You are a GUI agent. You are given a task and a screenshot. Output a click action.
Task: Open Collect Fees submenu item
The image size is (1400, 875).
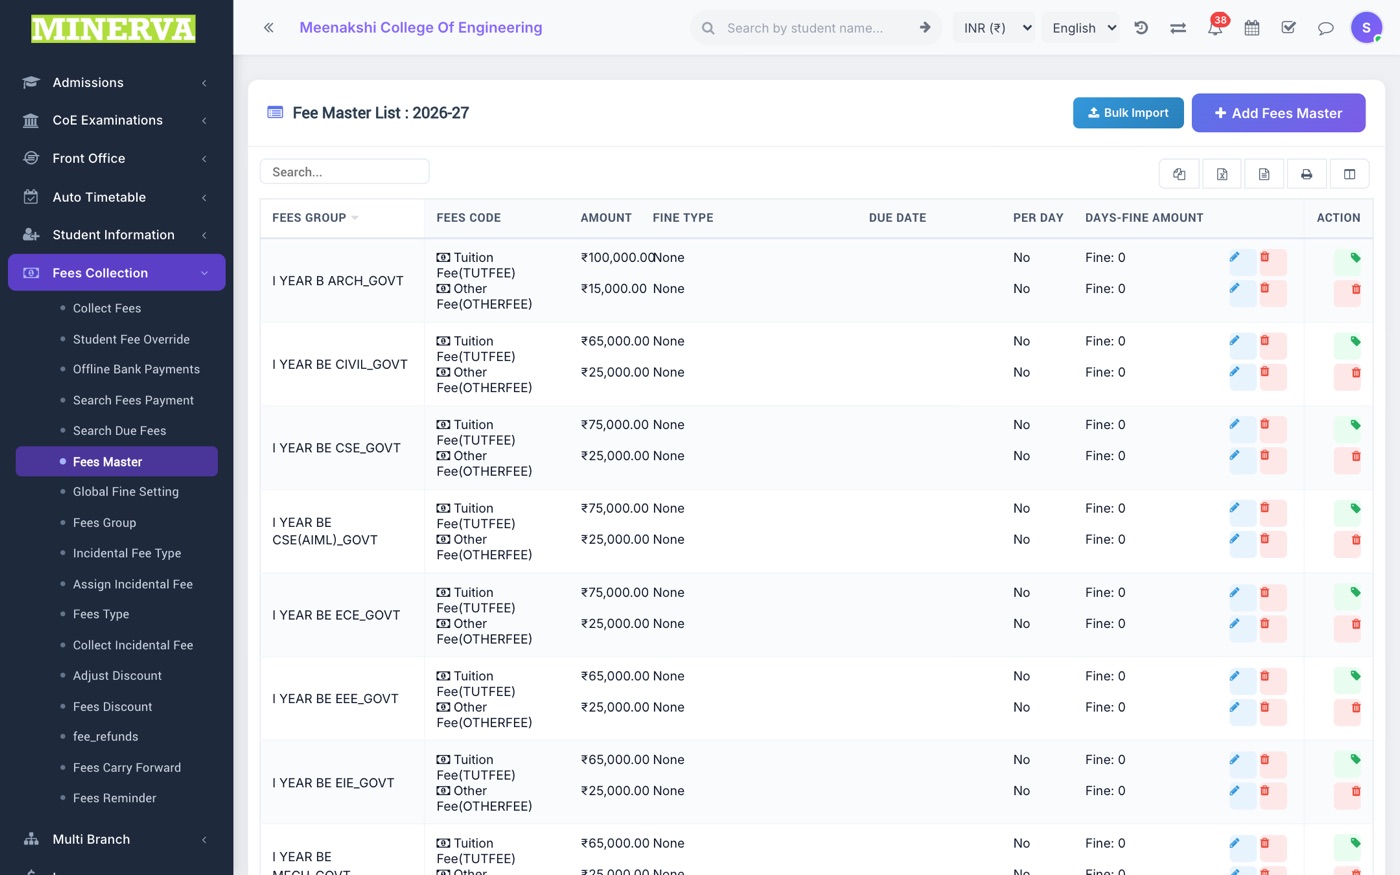[107, 308]
